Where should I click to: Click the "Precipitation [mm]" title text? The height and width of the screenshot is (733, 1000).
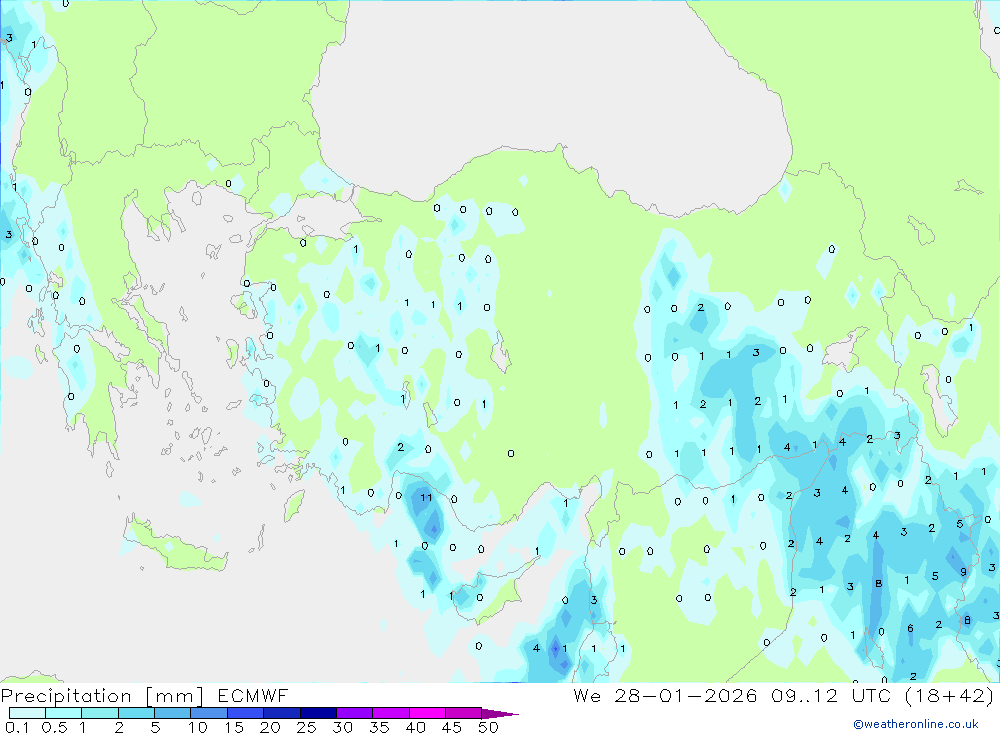tap(103, 696)
